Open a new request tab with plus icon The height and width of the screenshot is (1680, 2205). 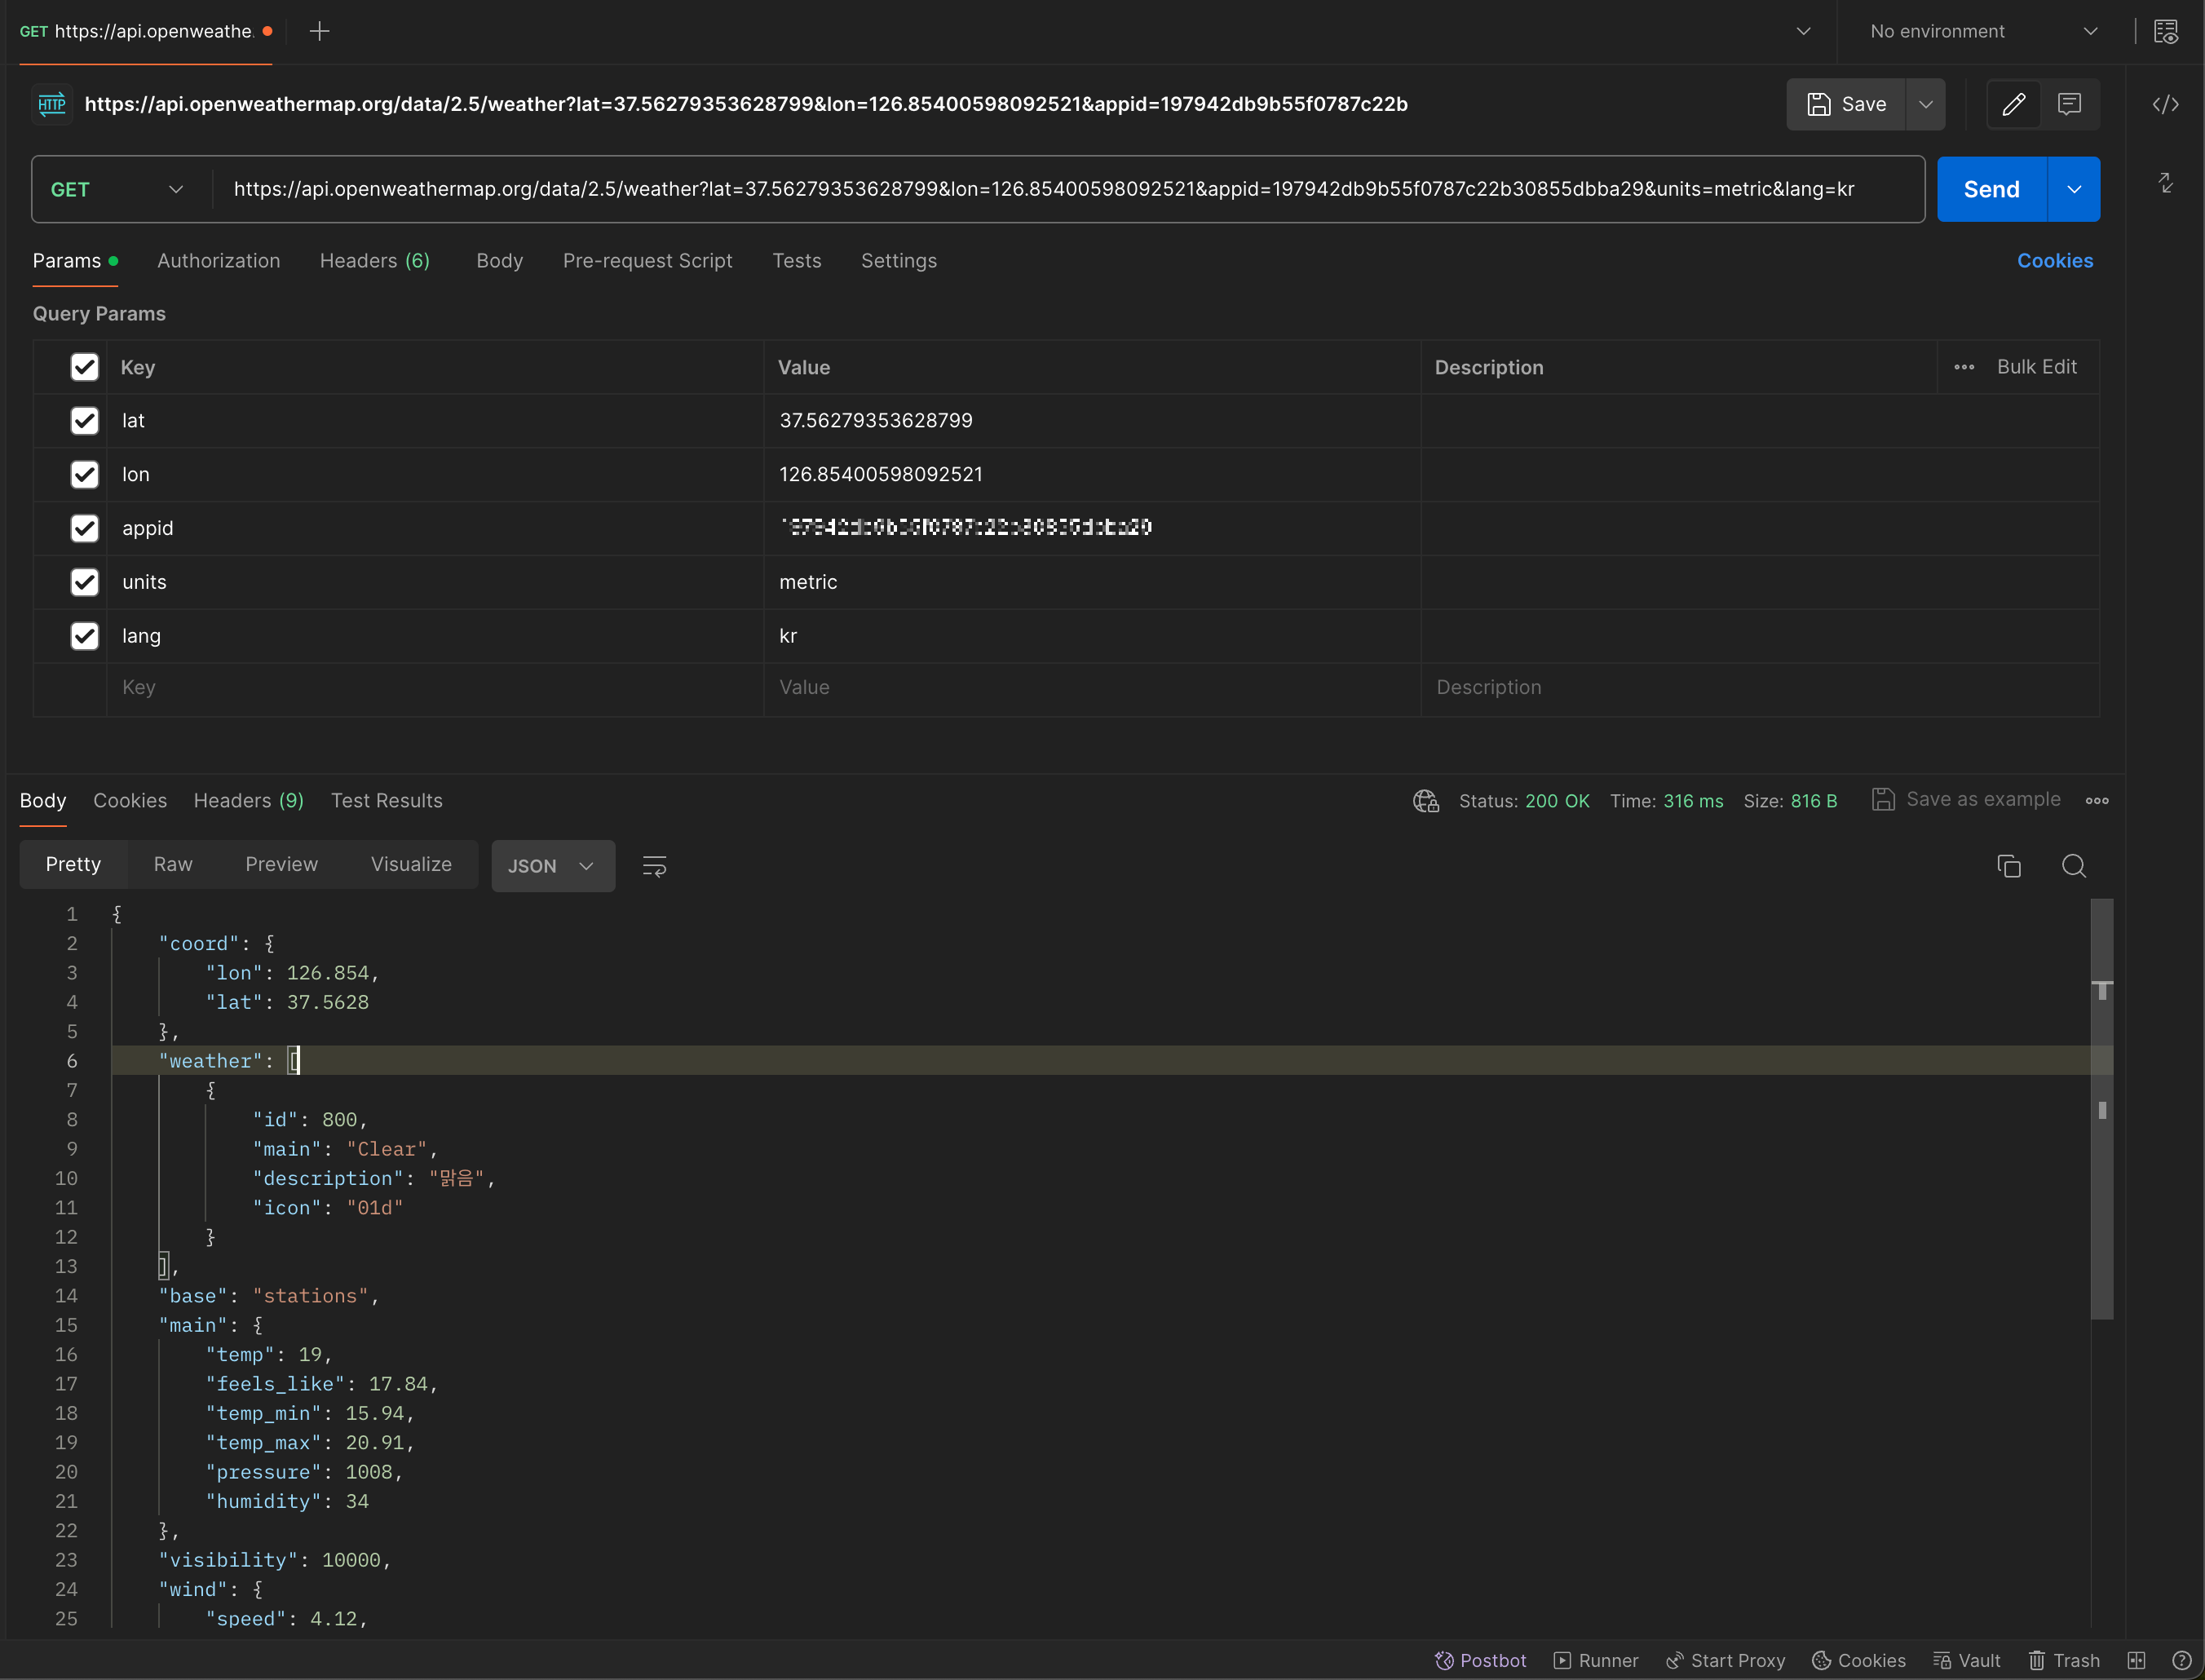(319, 31)
